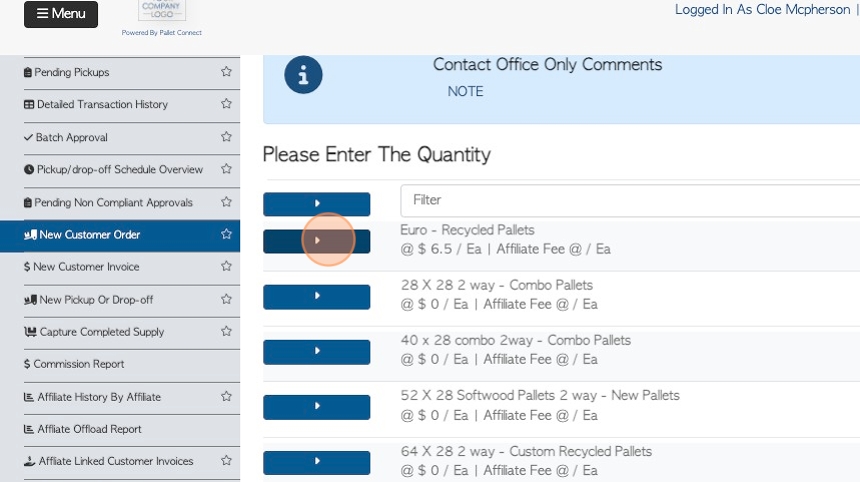This screenshot has width=860, height=482.
Task: Open the Commission Report menu item
Action: point(79,364)
